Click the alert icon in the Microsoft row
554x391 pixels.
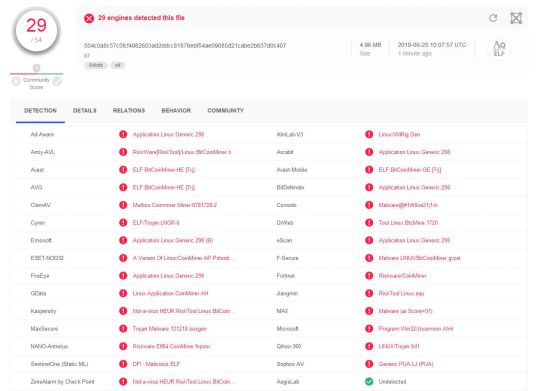(x=369, y=328)
